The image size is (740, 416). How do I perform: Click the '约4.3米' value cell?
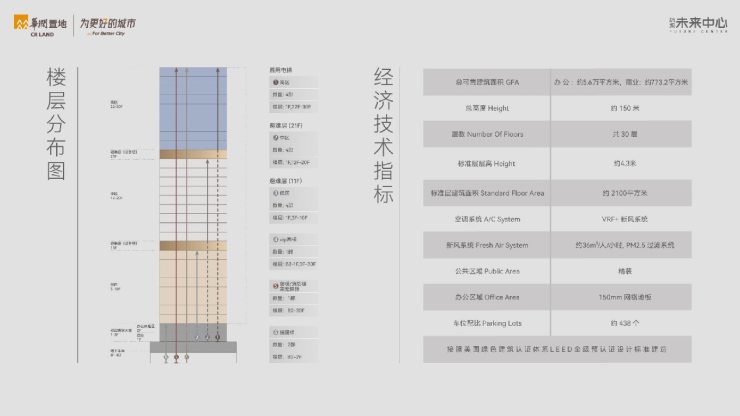tap(621, 163)
